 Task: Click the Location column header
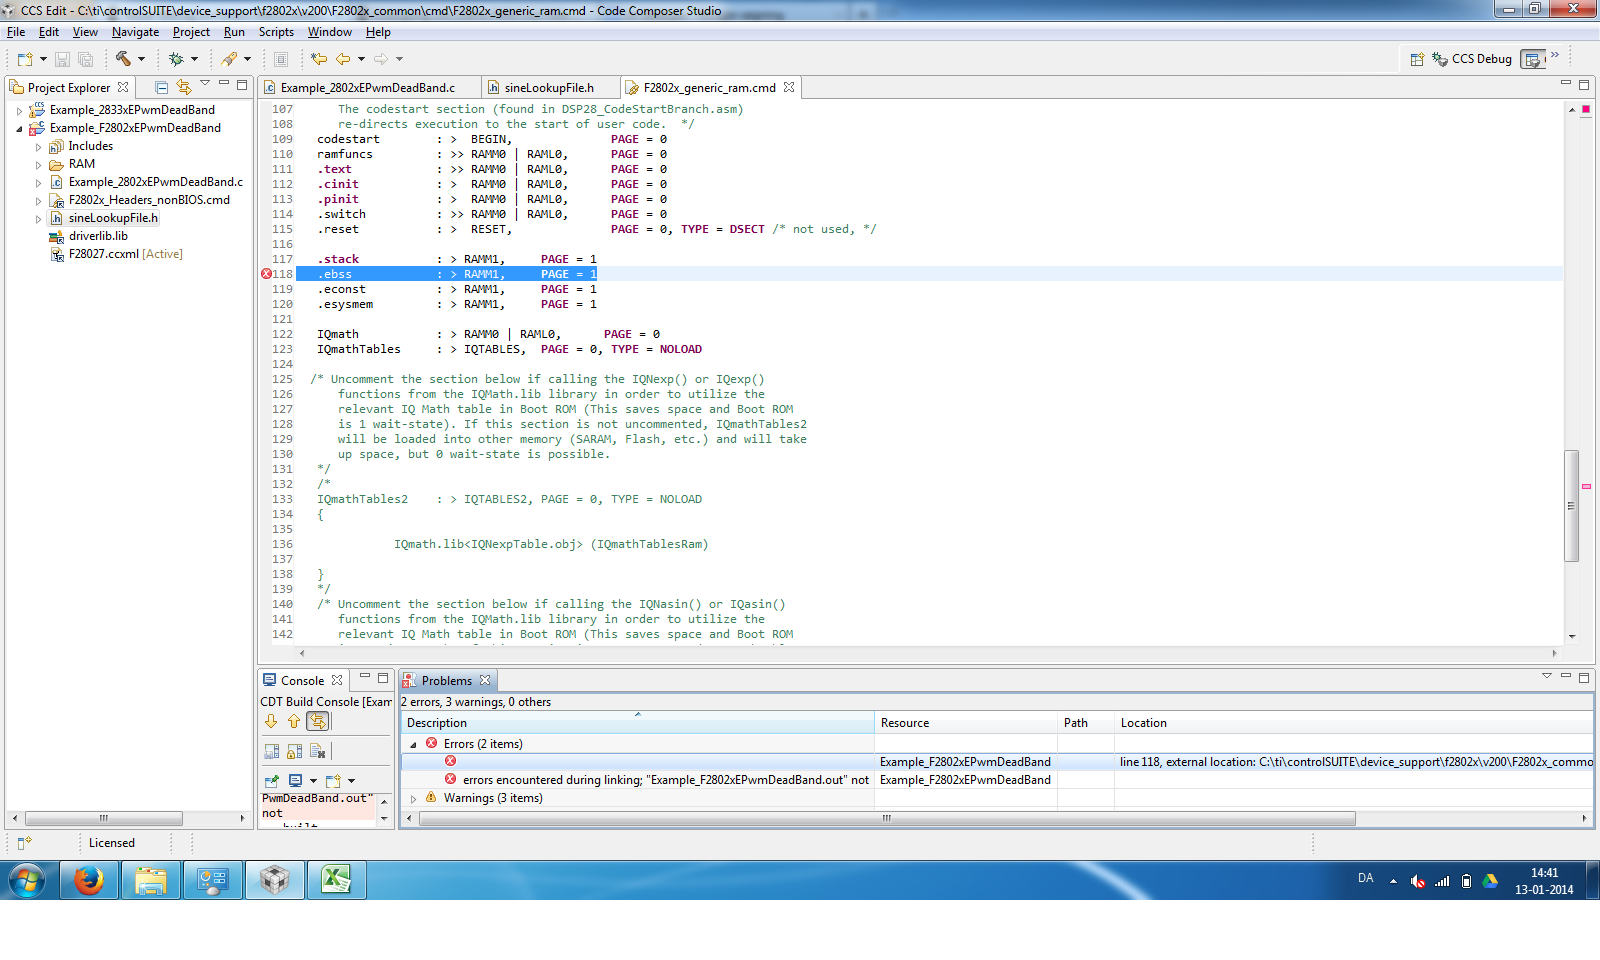coord(1354,723)
